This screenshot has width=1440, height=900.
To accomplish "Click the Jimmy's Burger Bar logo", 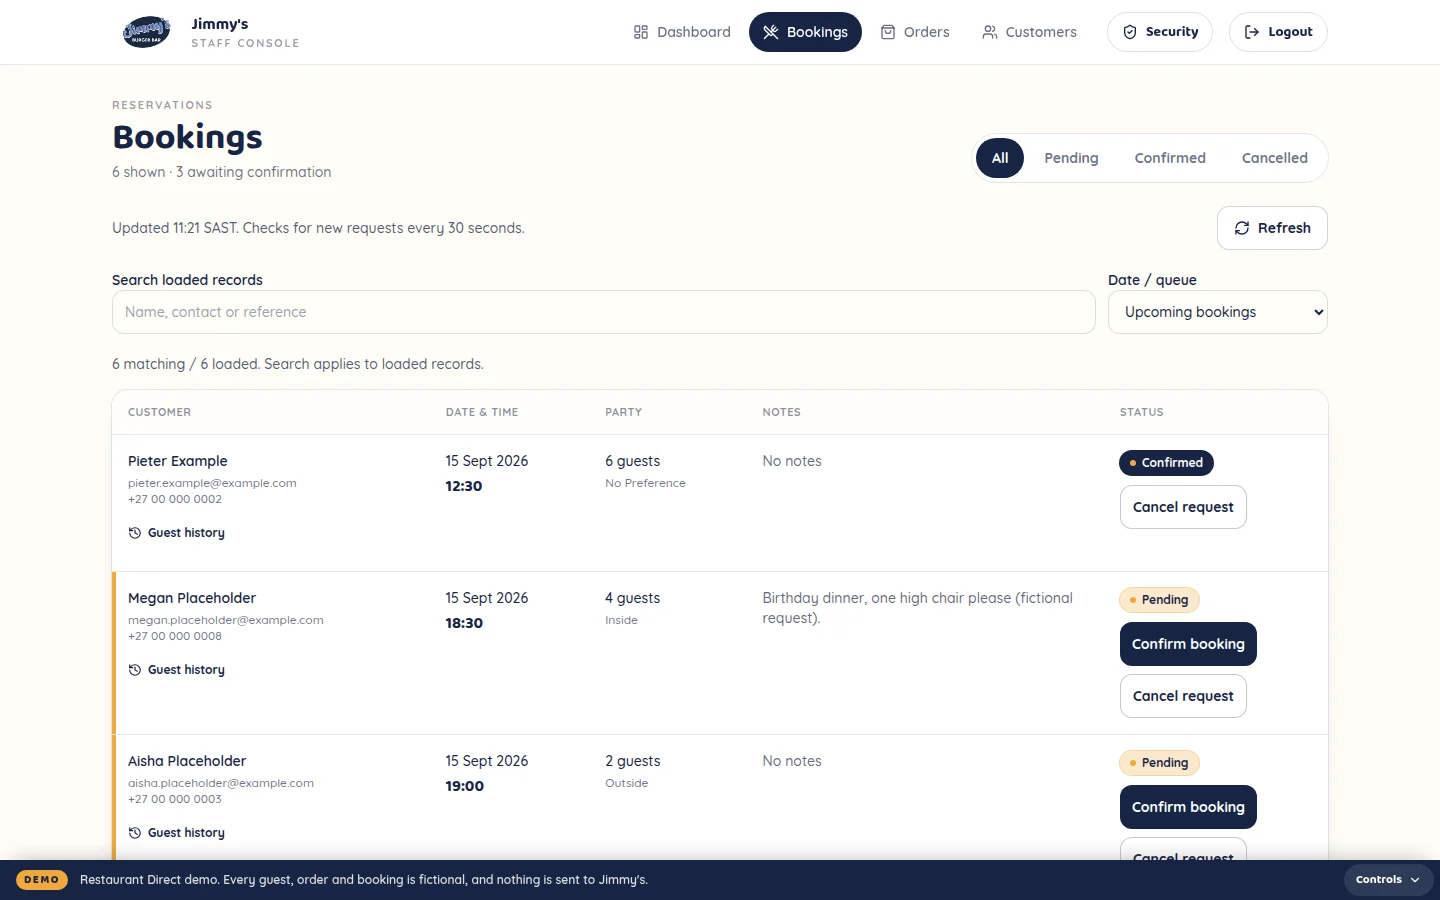I will (146, 32).
